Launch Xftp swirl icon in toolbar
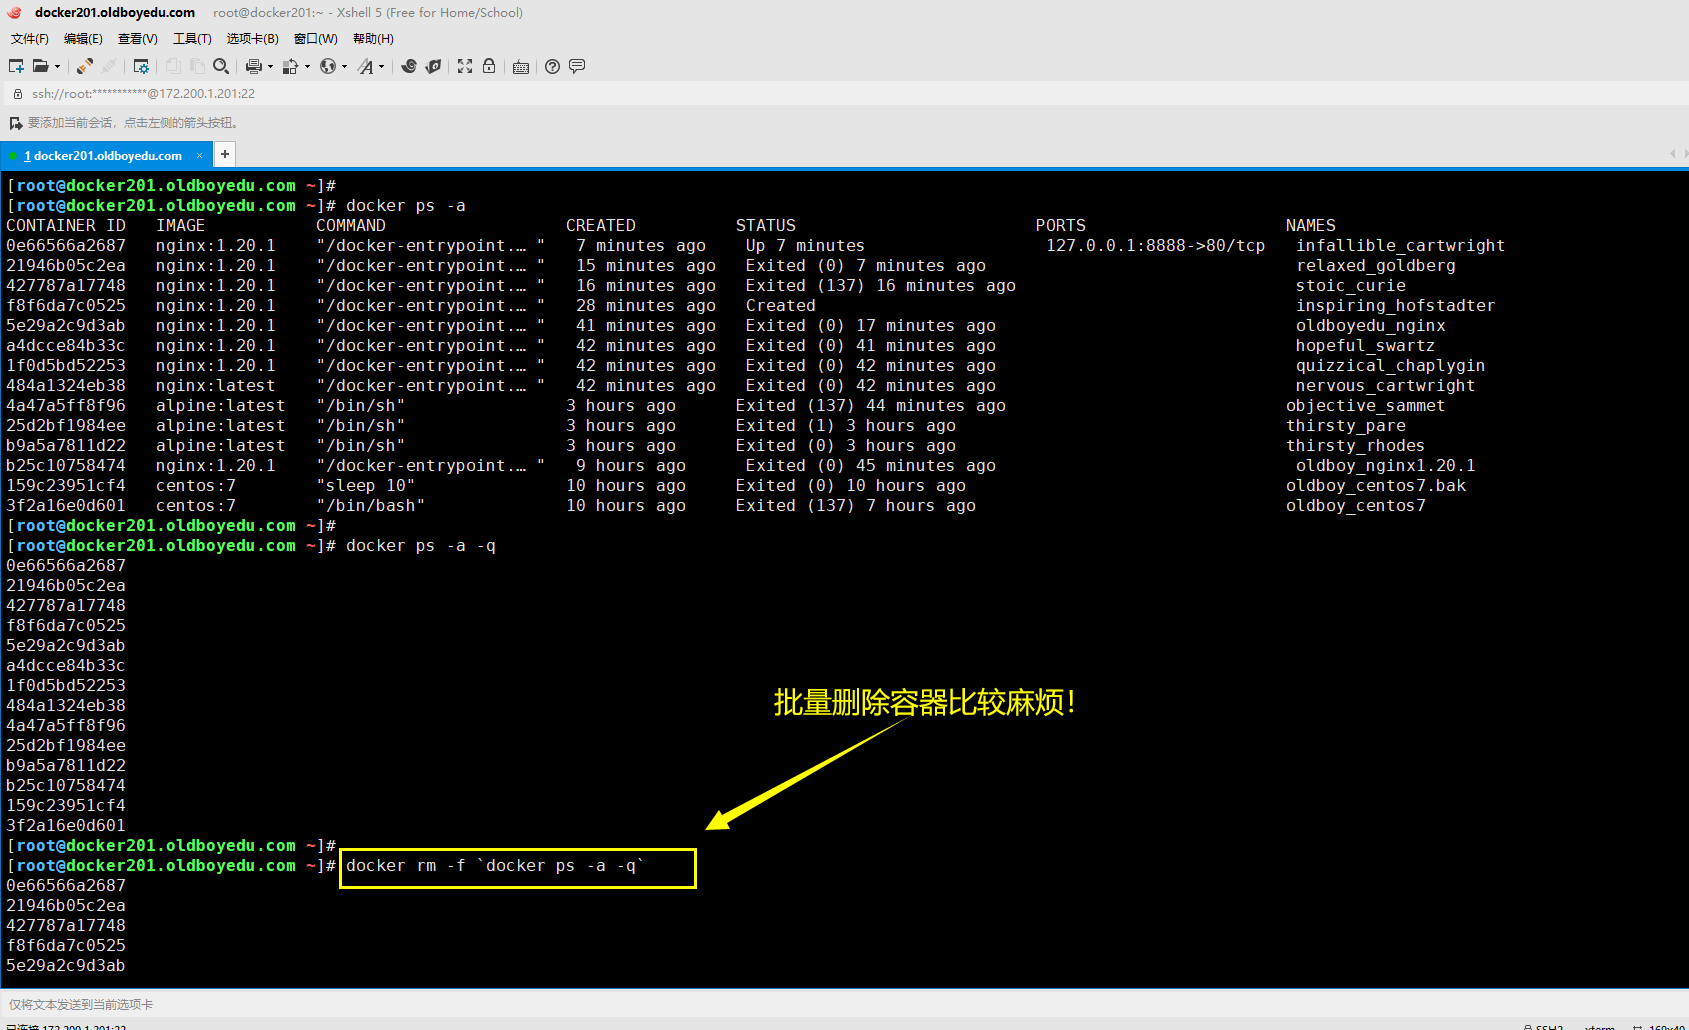 pos(409,66)
